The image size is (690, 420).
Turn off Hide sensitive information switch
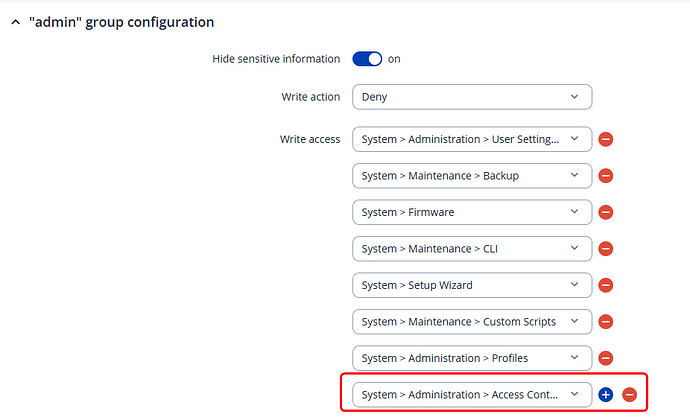pos(366,59)
